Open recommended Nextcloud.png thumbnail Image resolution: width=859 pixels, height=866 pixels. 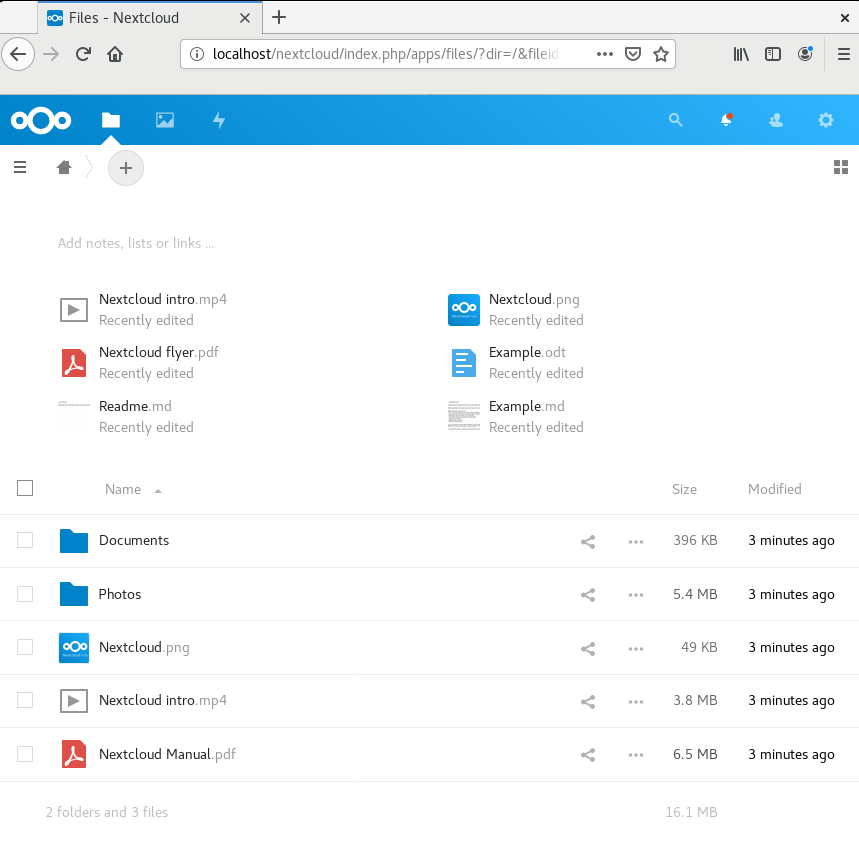click(x=463, y=310)
